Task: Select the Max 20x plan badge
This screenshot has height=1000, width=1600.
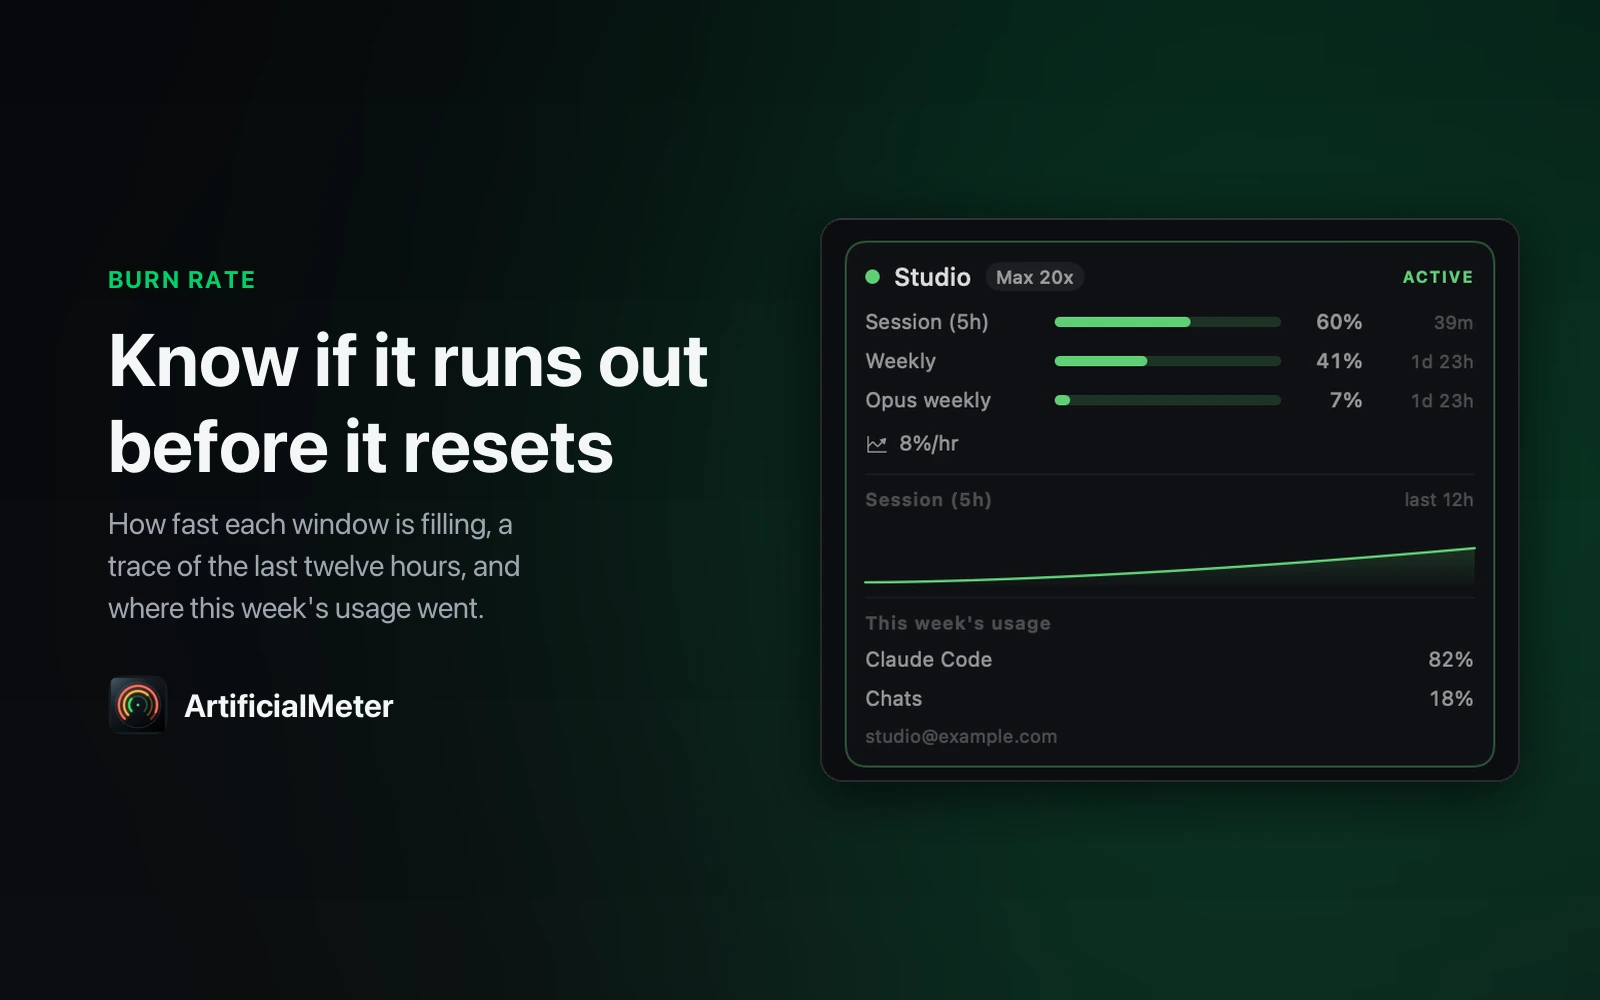Action: coord(1035,277)
